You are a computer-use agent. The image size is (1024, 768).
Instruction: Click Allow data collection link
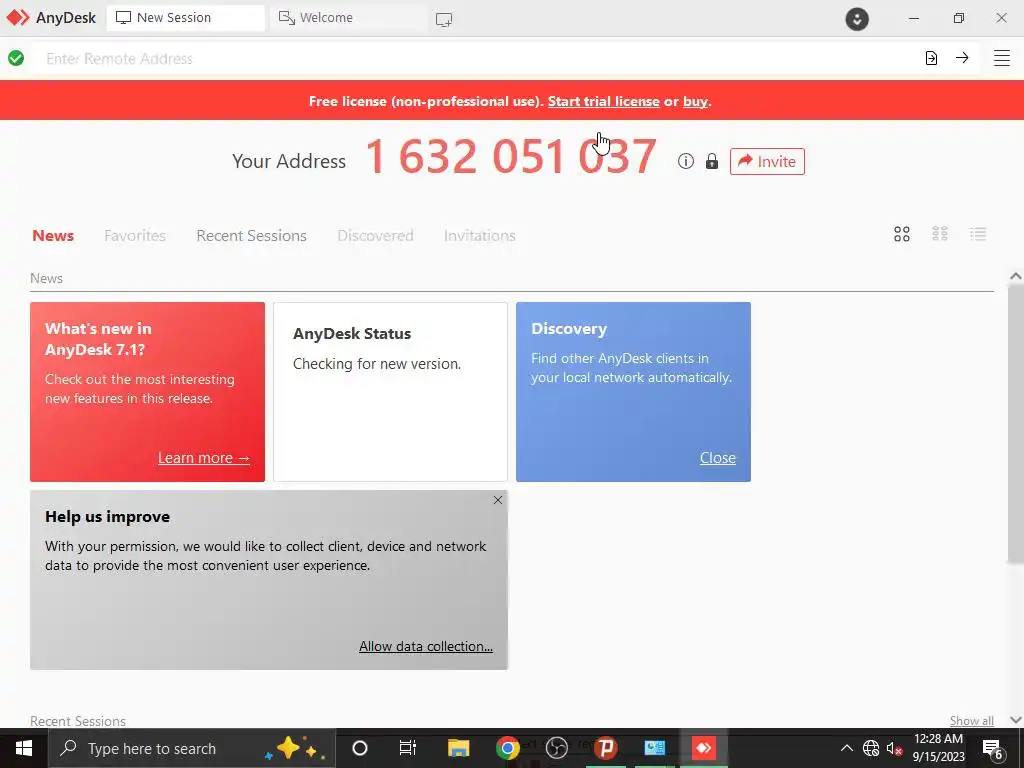pyautogui.click(x=426, y=646)
